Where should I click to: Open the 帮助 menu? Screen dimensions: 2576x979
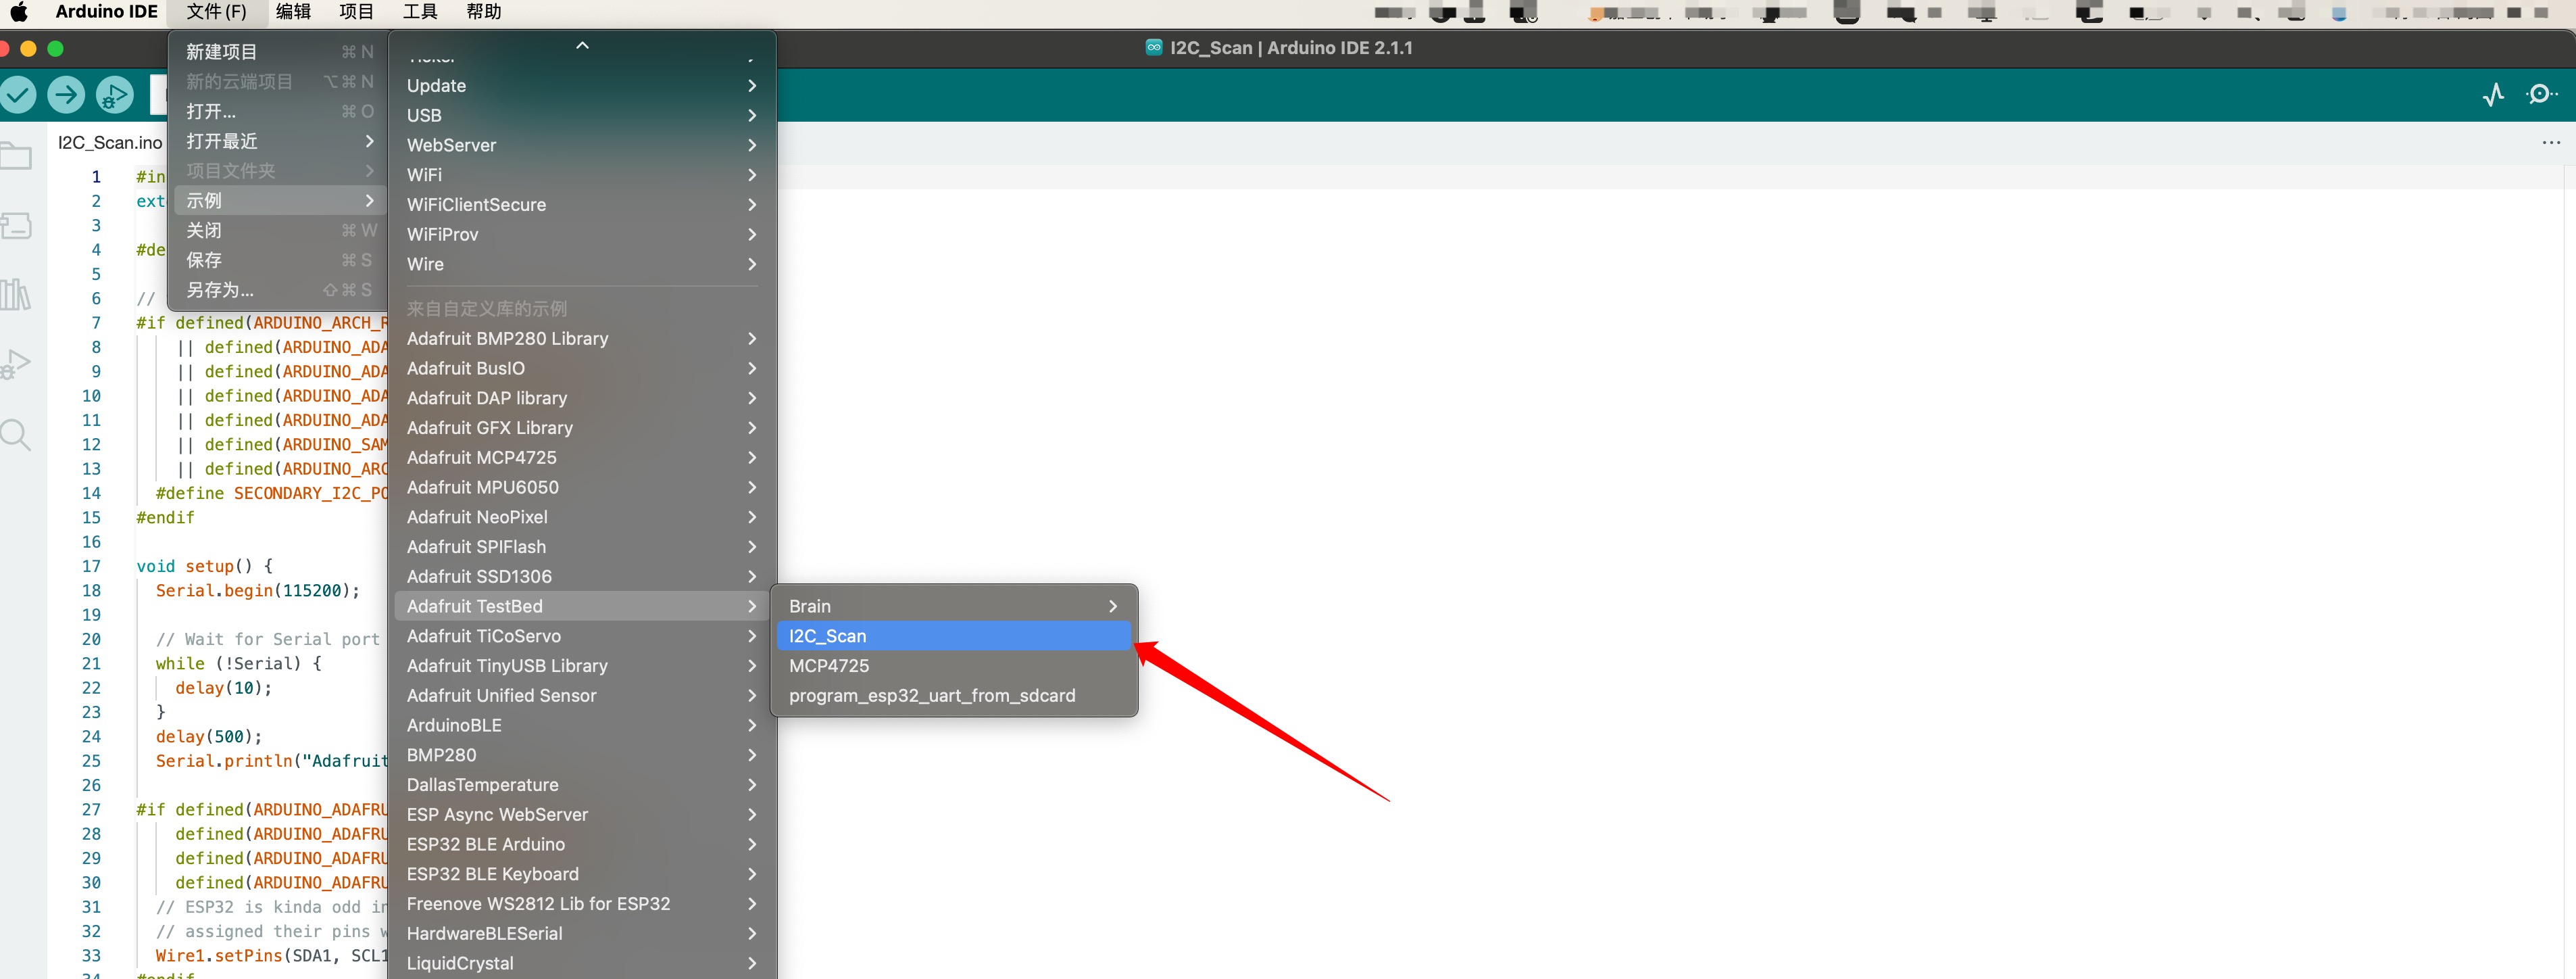[484, 12]
